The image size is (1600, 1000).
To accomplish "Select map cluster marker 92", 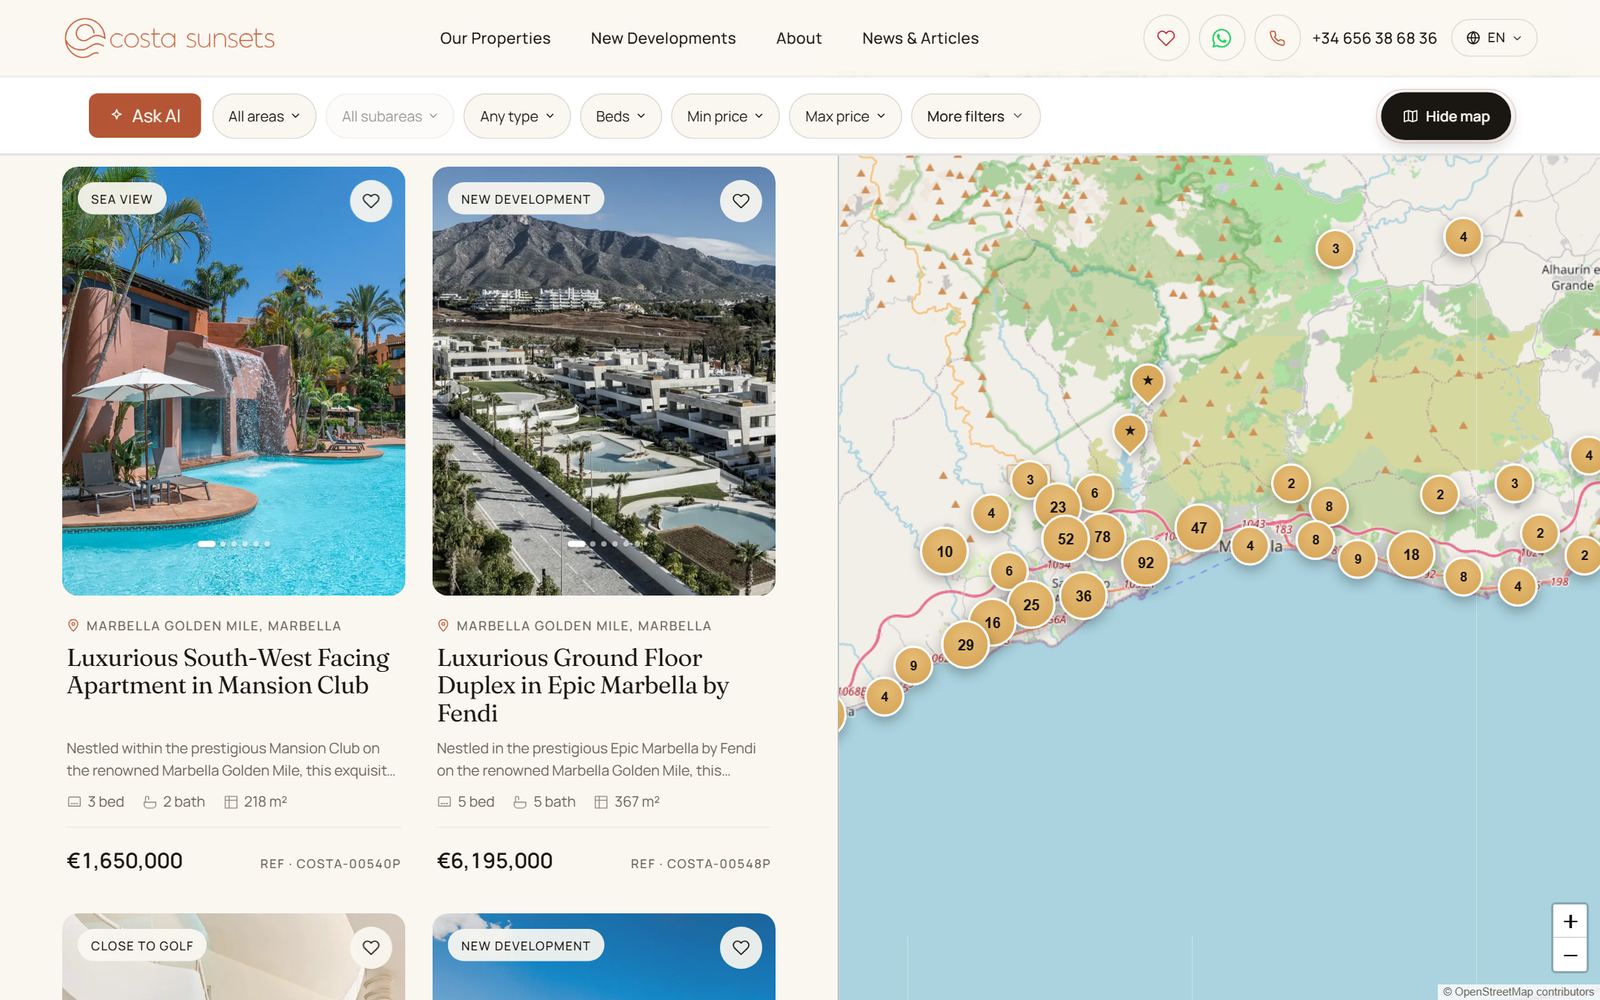I will [1146, 563].
